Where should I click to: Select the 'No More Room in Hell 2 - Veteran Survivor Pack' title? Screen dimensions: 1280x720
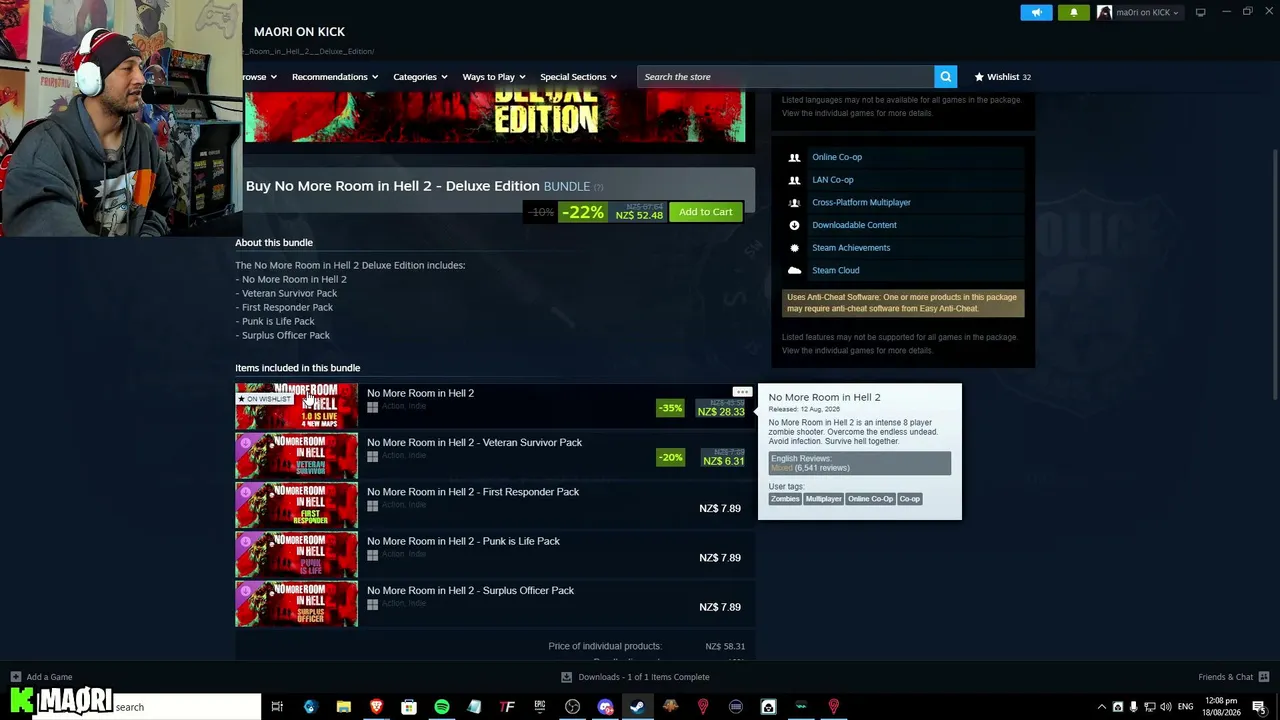pyautogui.click(x=474, y=442)
